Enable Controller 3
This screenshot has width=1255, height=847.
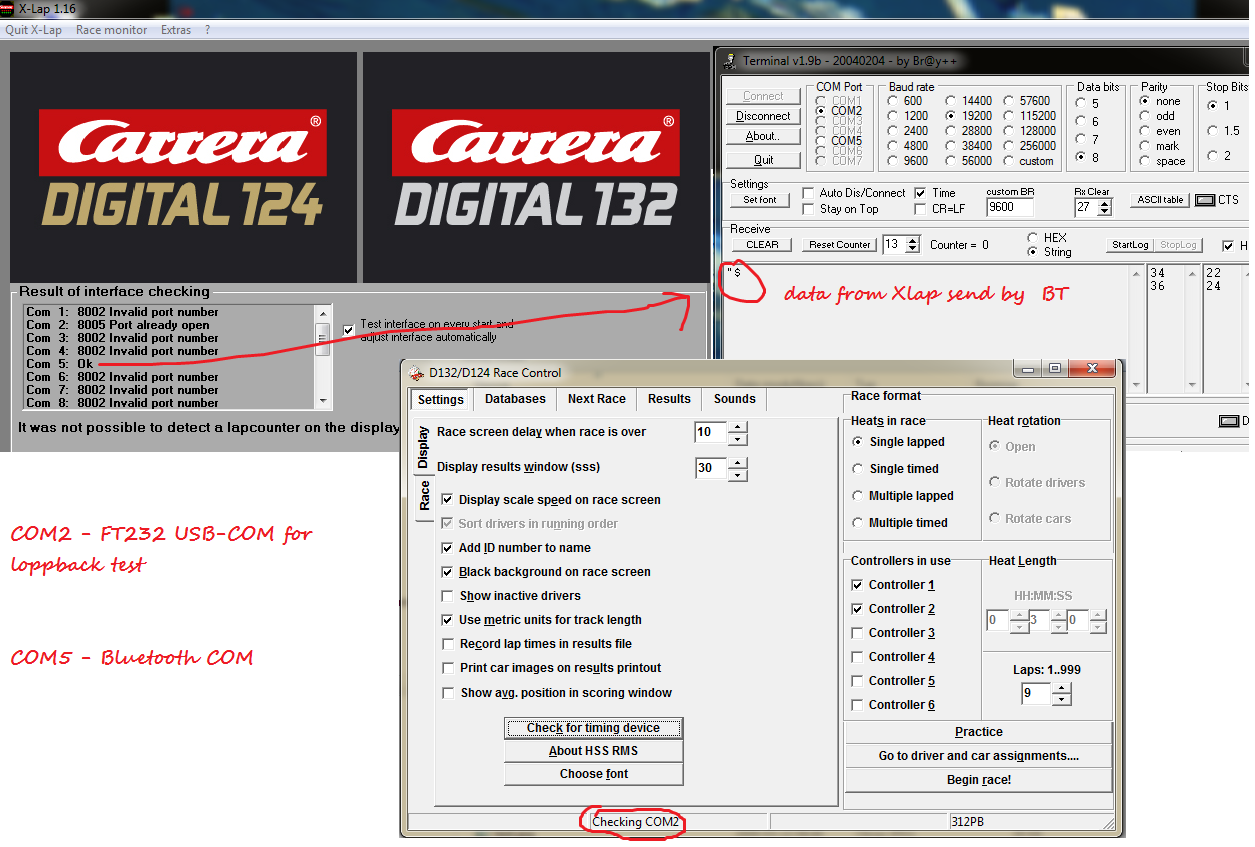(x=857, y=633)
